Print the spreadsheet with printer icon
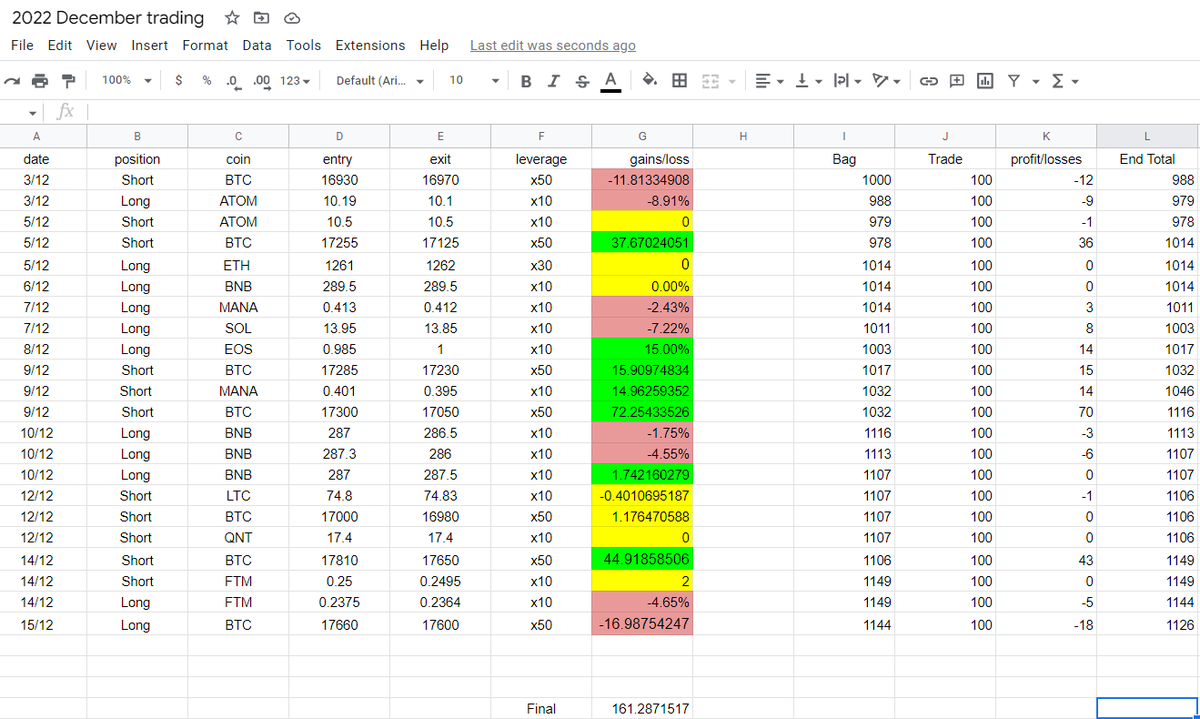The height and width of the screenshot is (719, 1200). pos(40,80)
